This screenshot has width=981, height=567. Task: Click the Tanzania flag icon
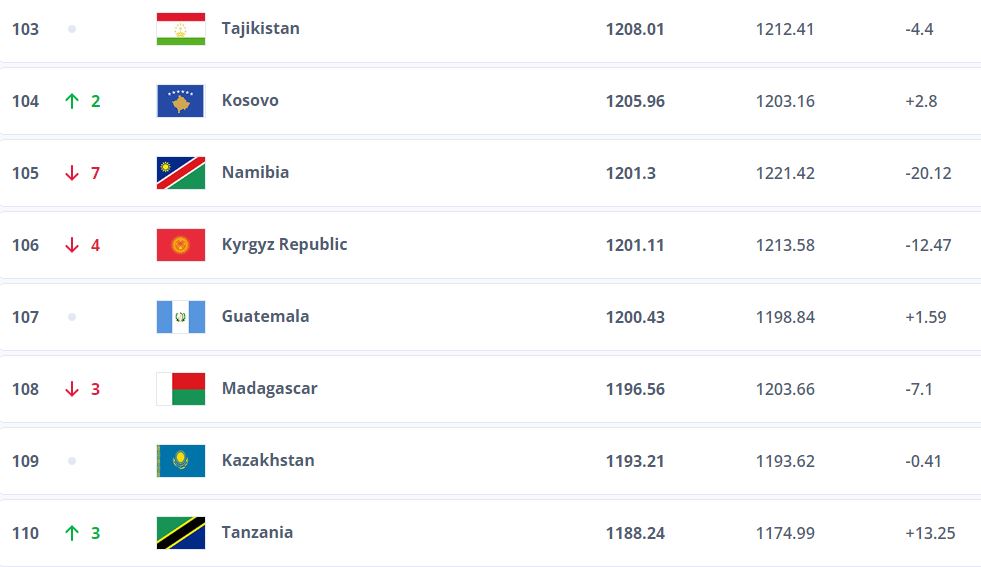[x=181, y=533]
